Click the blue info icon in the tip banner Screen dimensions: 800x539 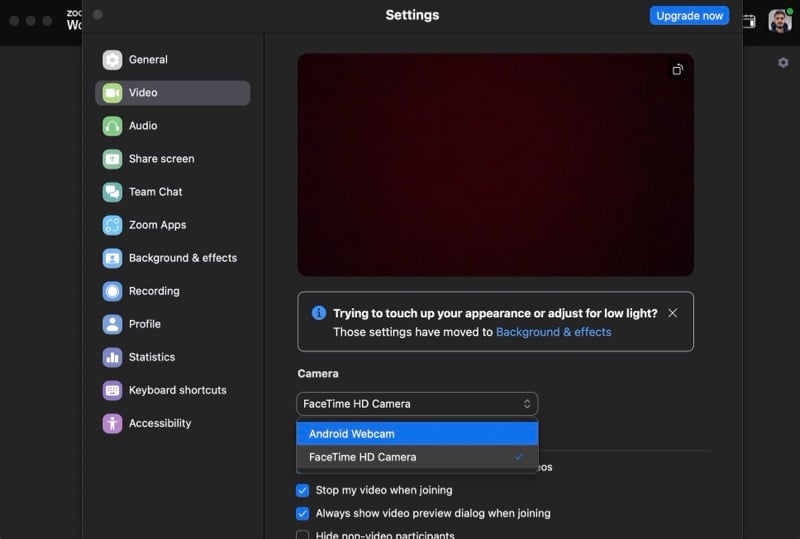point(319,312)
